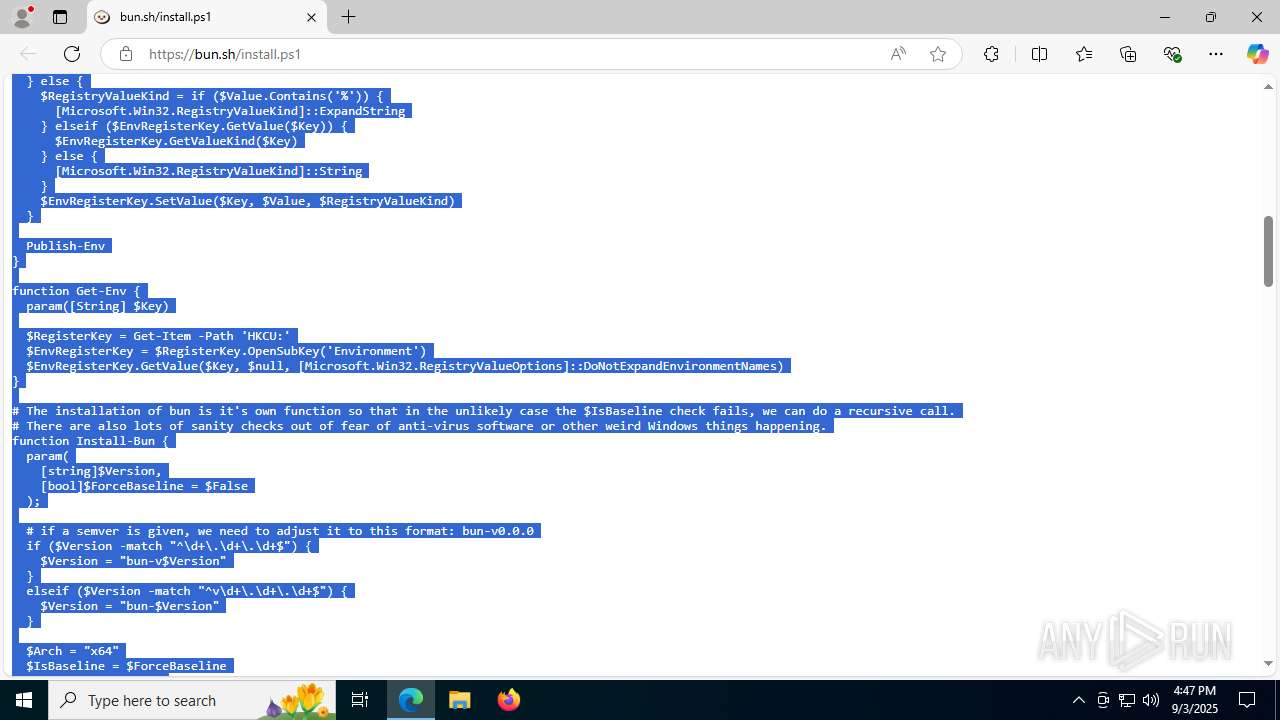Click the vertical scrollbar thumb
Screen dimensions: 1280x720
(1269, 251)
